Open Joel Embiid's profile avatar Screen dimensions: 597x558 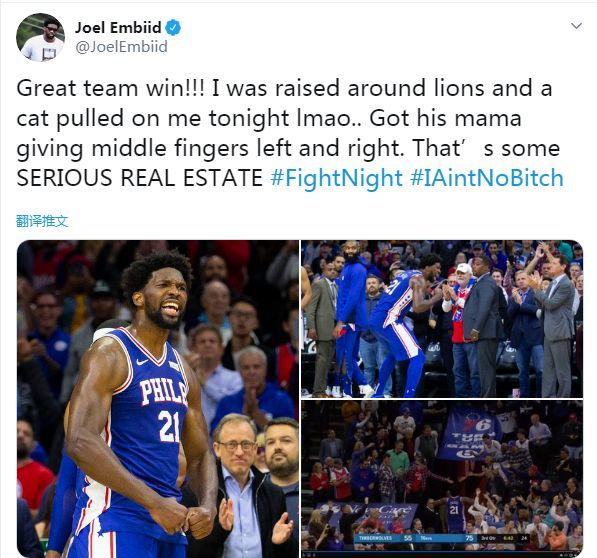click(40, 37)
